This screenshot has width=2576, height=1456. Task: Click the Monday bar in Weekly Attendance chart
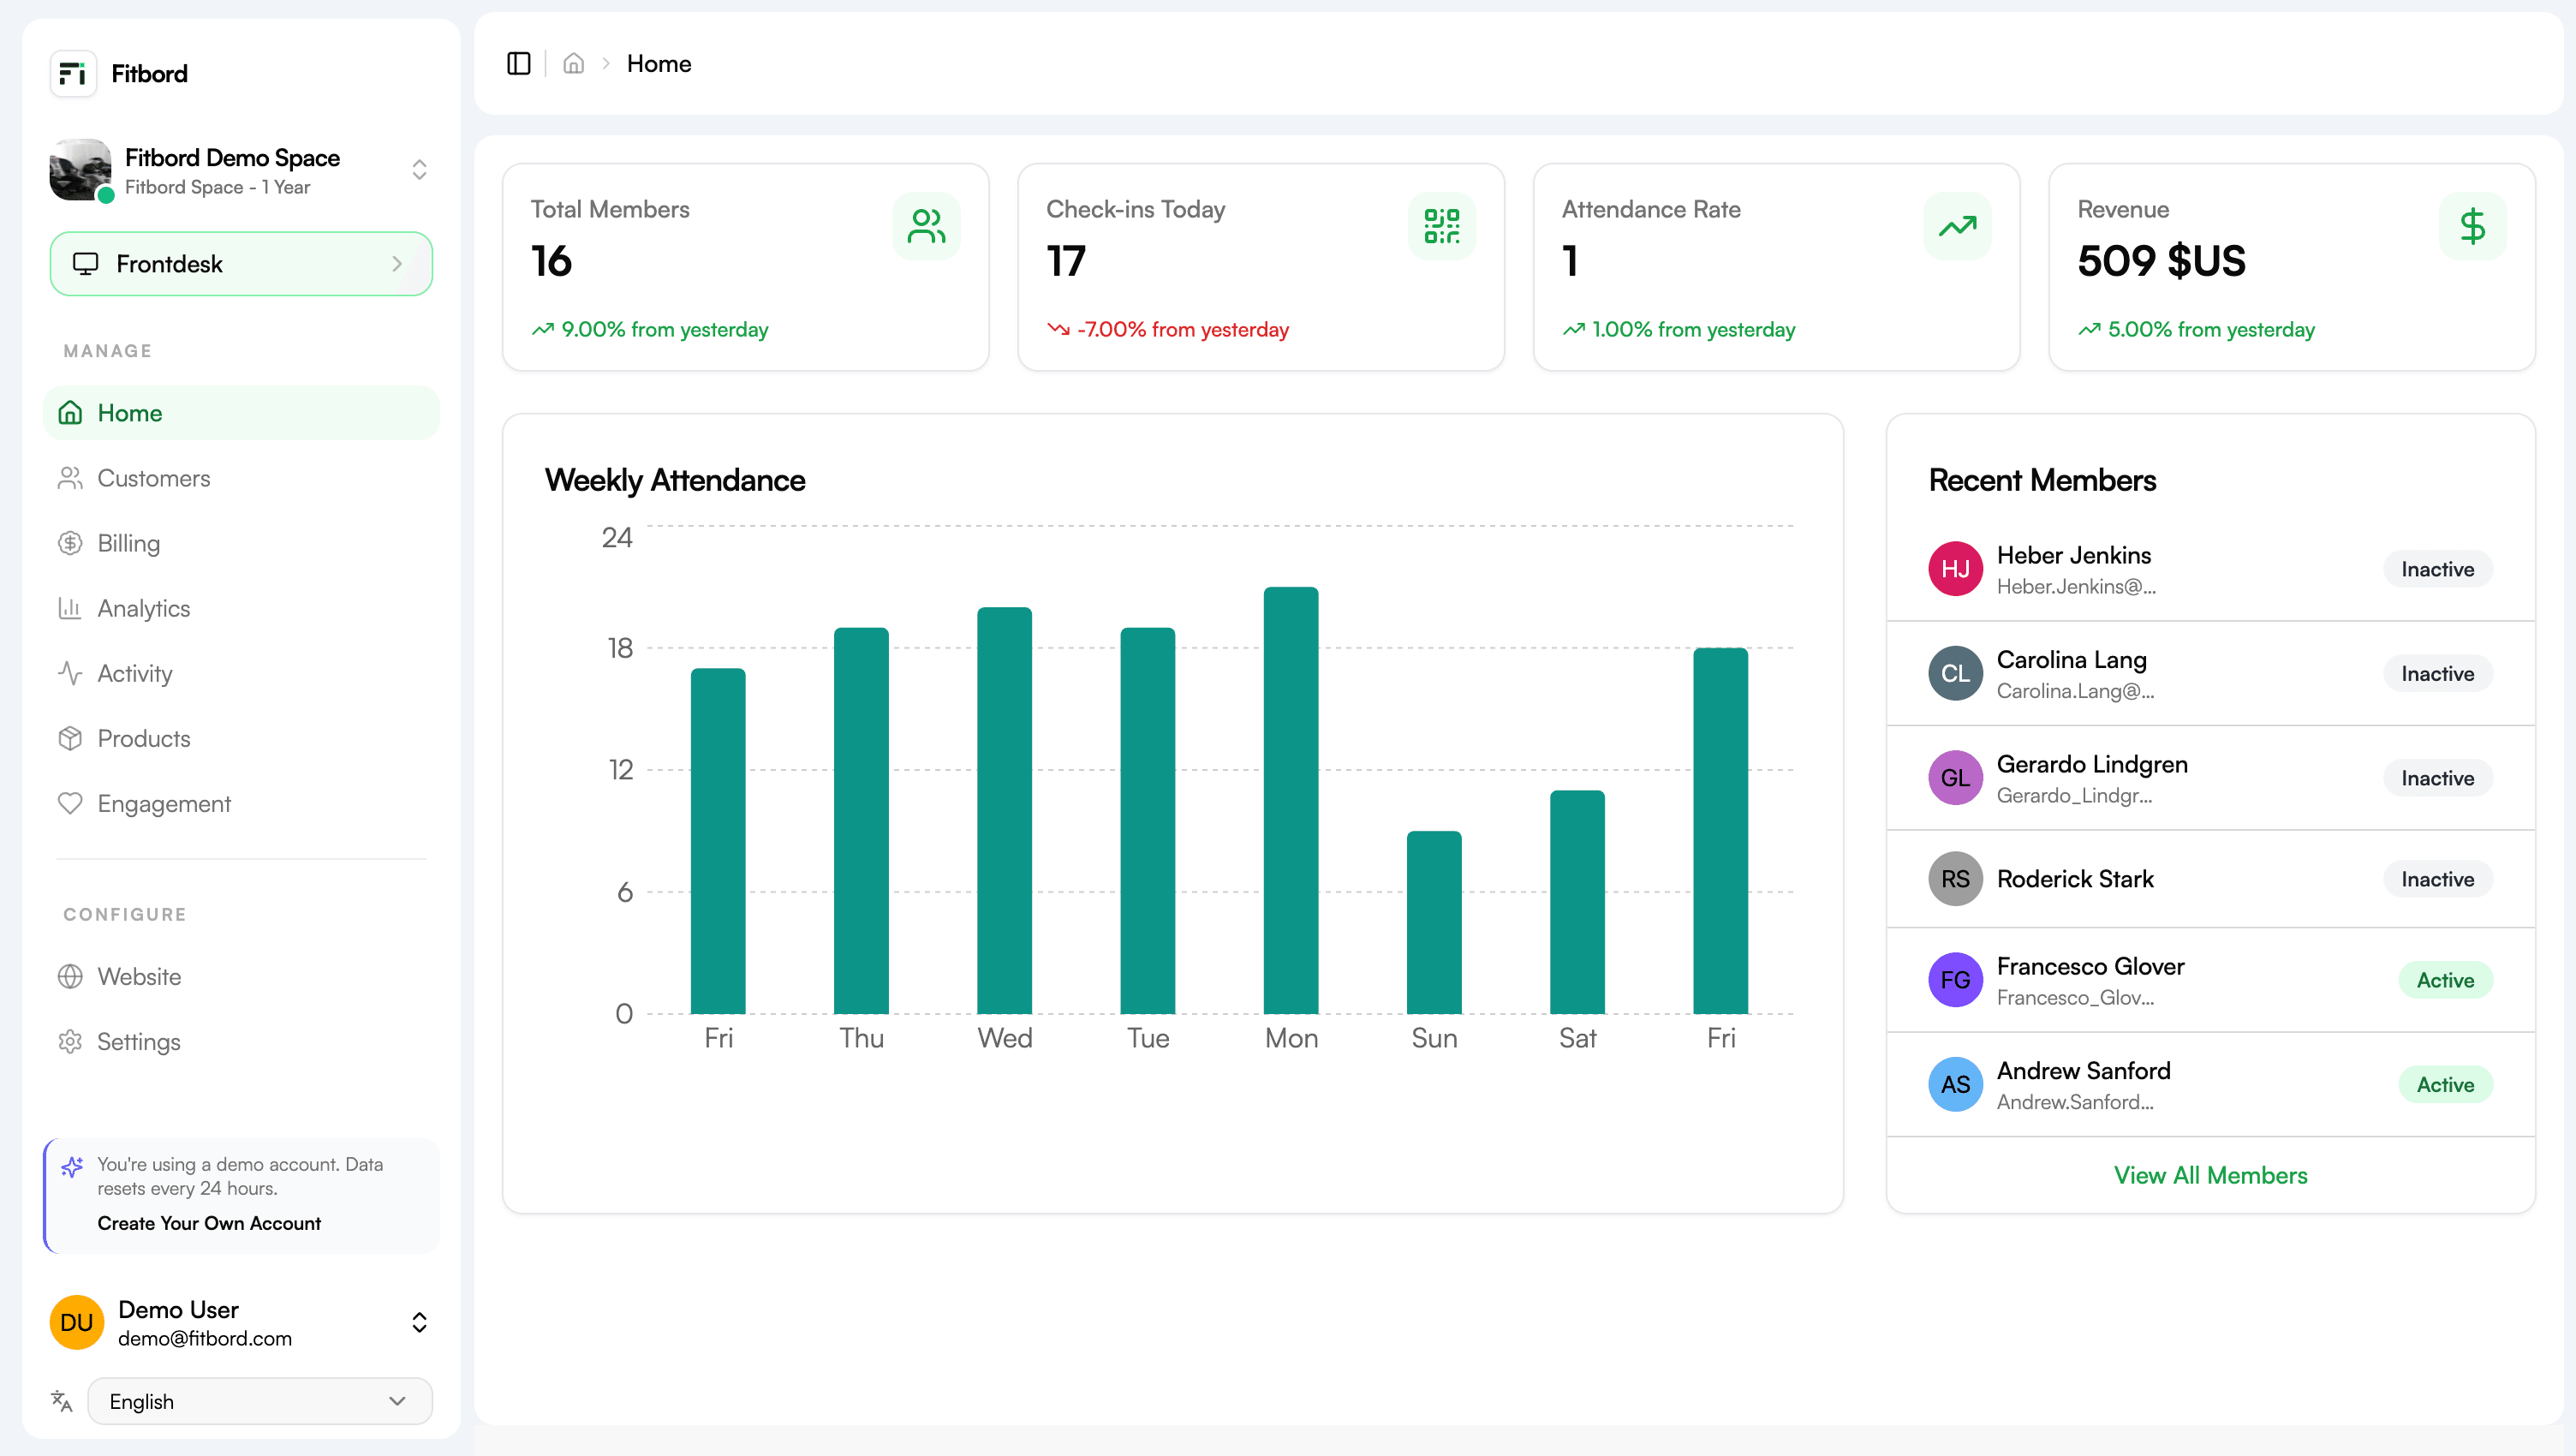pos(1291,800)
